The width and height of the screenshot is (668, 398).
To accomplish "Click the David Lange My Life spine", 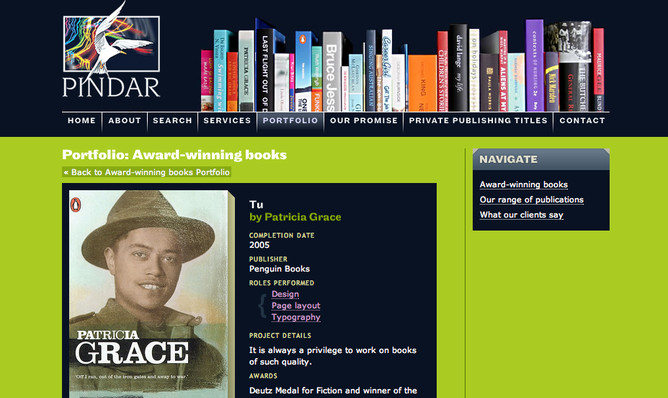I will click(458, 68).
